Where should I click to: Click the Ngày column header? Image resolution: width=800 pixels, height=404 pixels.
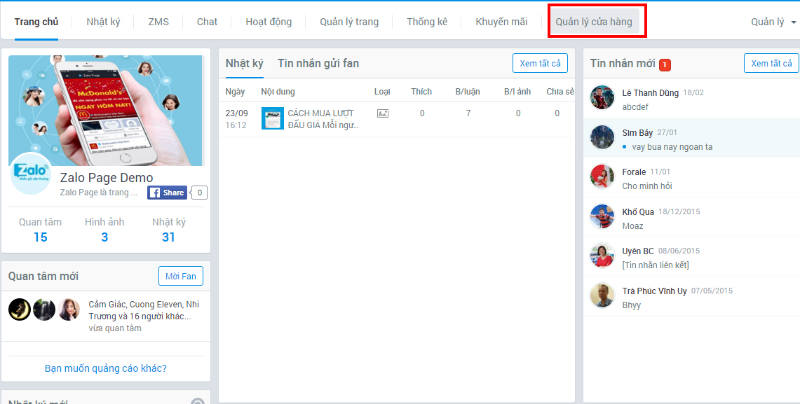235,92
